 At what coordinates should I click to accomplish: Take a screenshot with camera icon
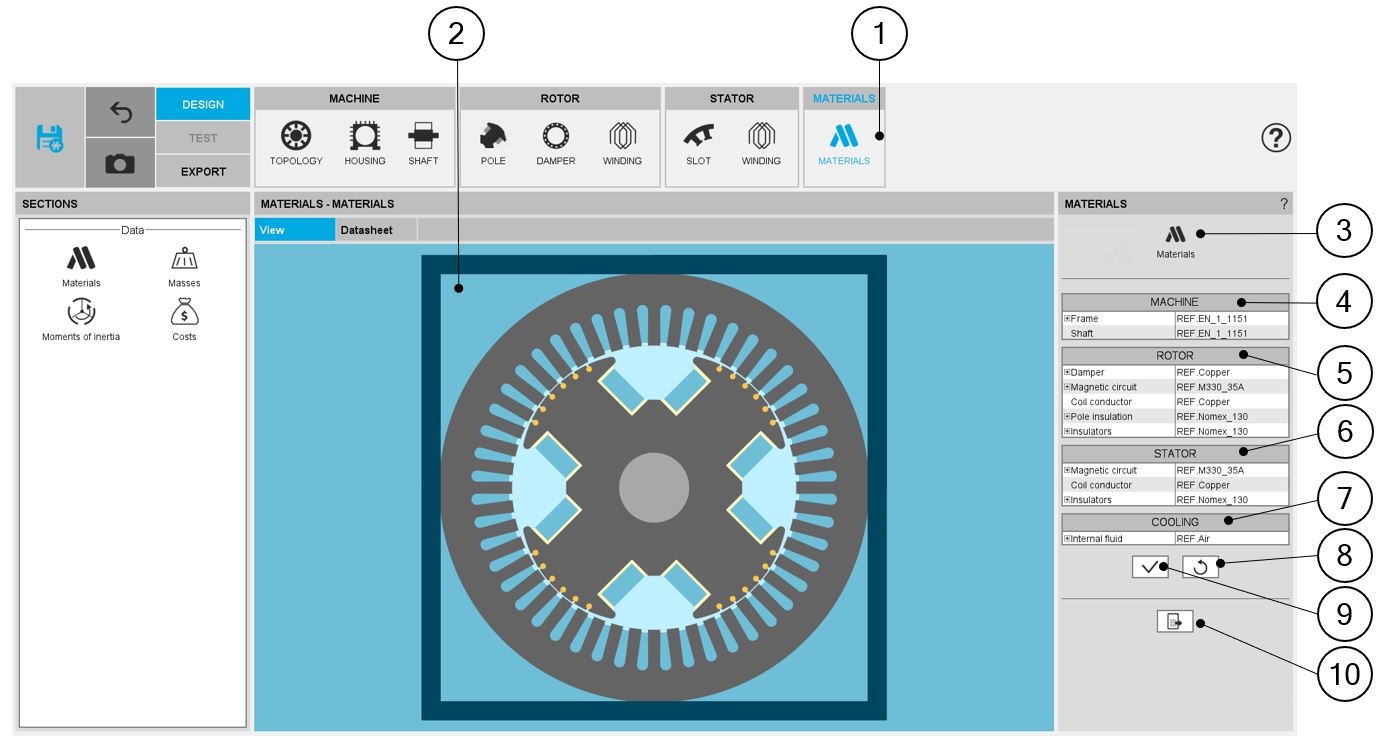point(120,163)
